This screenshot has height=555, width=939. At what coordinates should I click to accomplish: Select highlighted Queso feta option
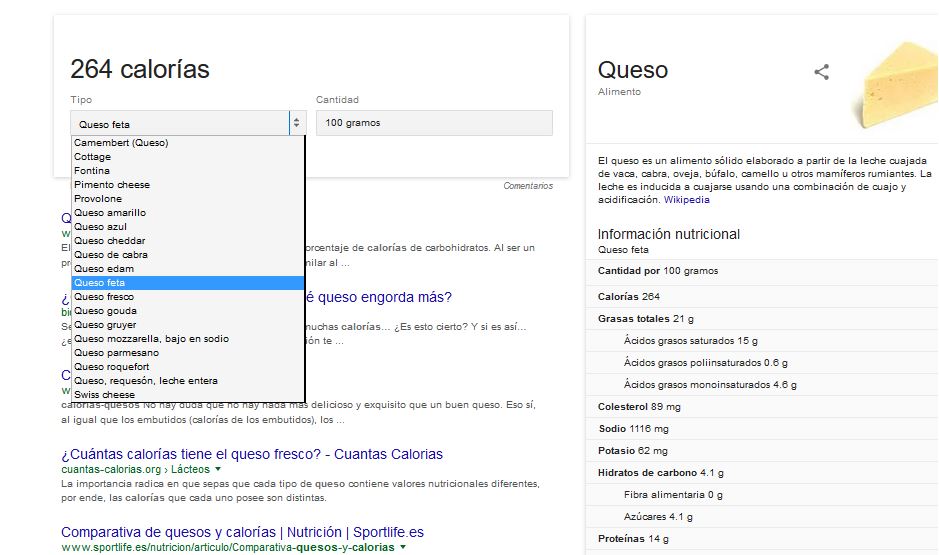(x=187, y=283)
